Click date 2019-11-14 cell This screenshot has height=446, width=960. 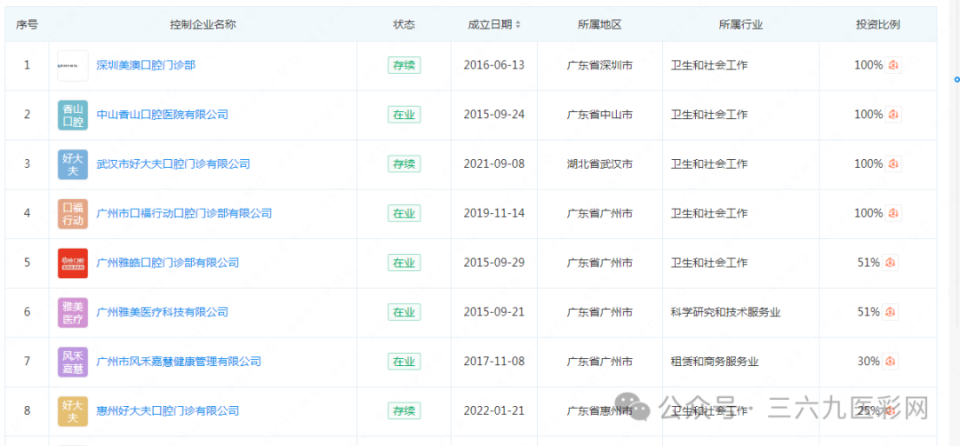[494, 213]
